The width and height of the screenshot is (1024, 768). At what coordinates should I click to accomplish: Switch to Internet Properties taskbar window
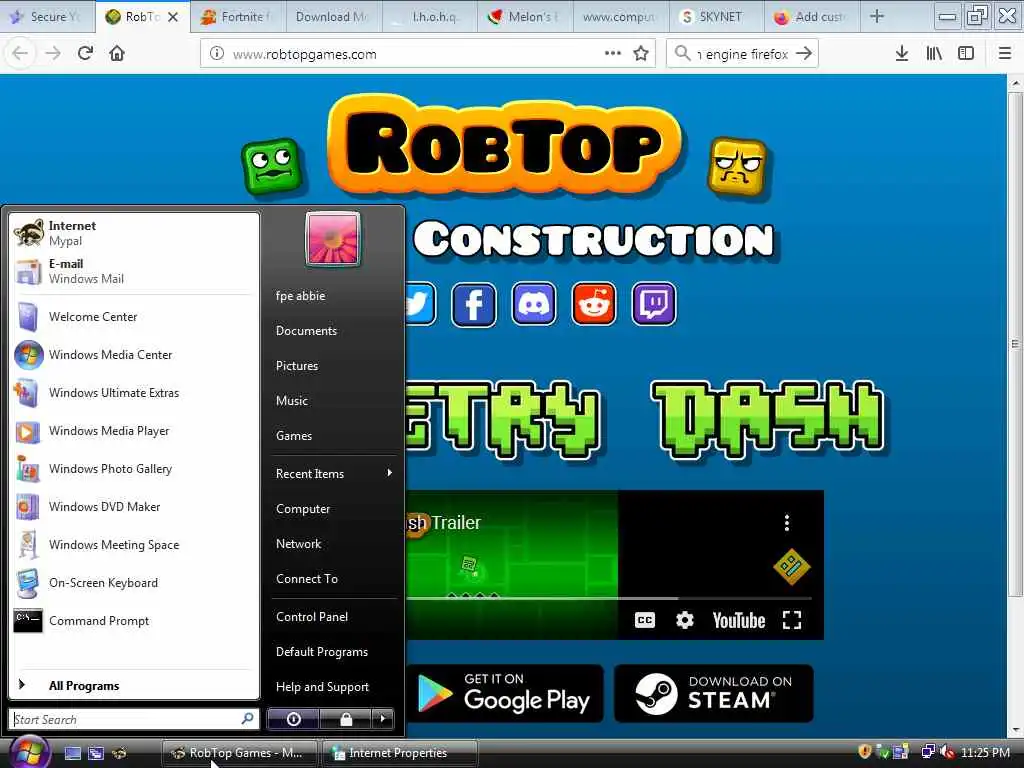400,753
